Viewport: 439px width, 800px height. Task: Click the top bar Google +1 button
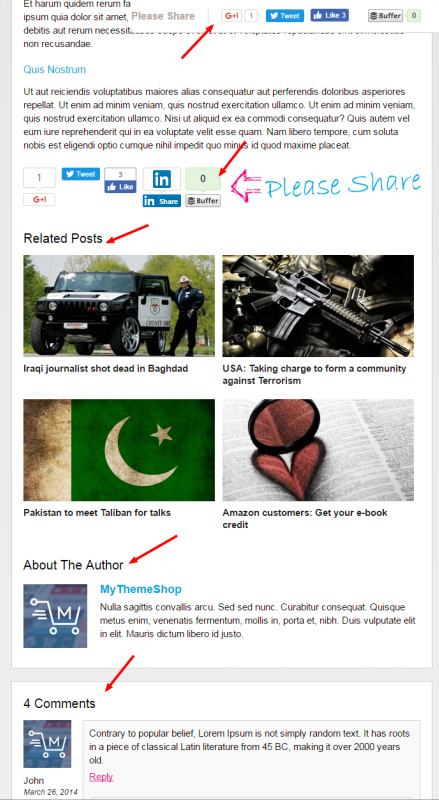click(x=231, y=16)
